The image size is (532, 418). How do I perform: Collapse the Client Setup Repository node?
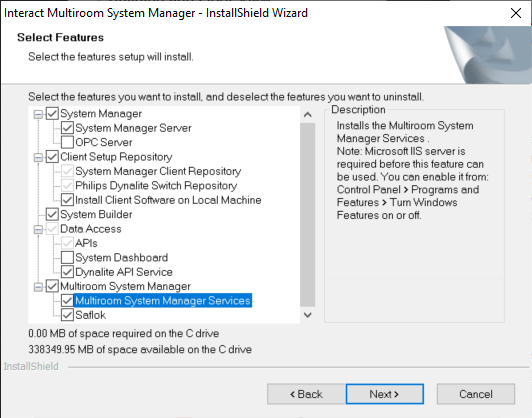[x=38, y=157]
